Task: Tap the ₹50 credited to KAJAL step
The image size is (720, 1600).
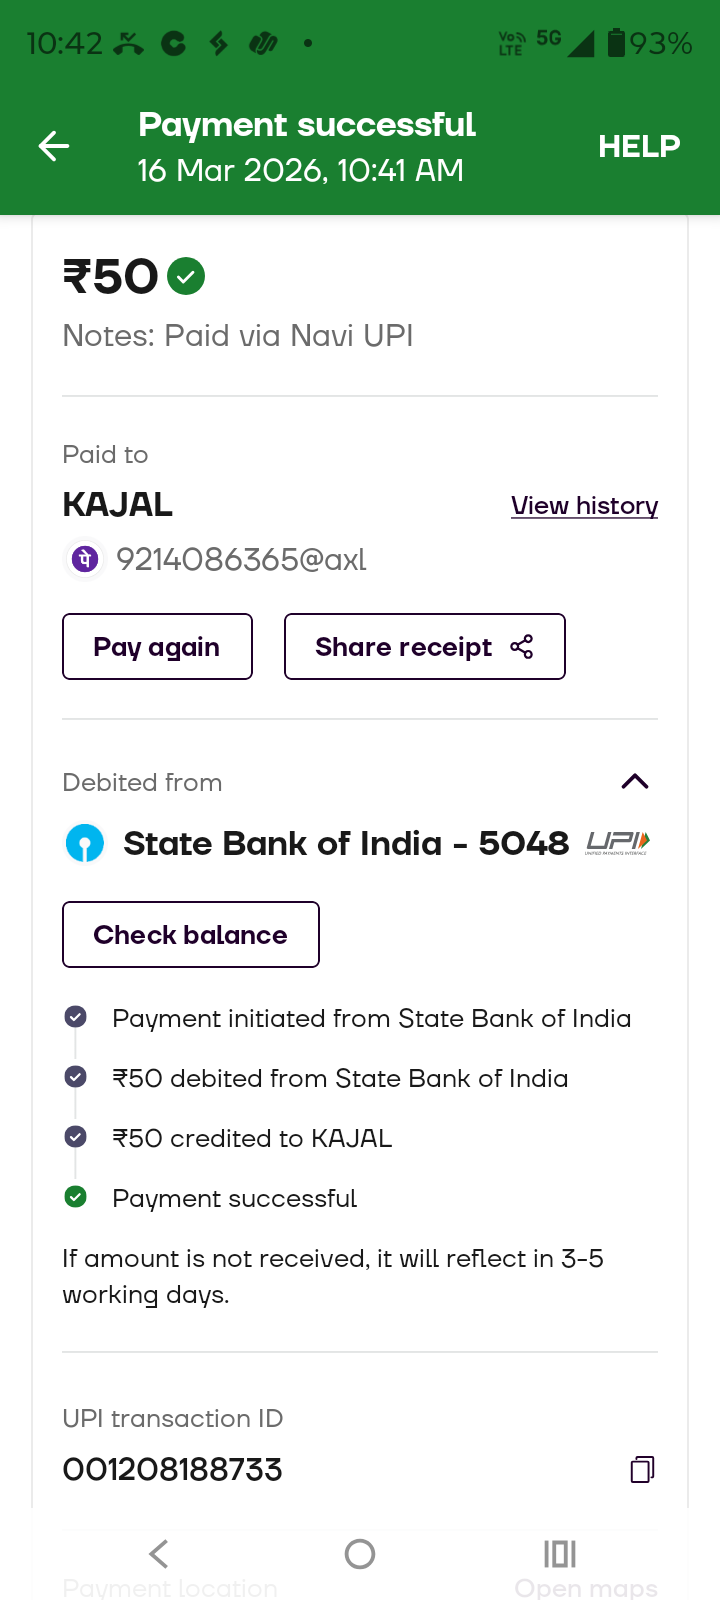Action: 252,1138
